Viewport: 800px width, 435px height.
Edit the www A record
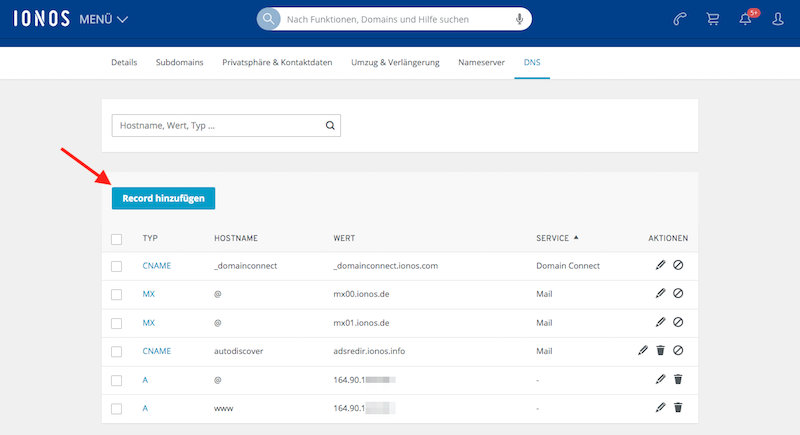pyautogui.click(x=661, y=407)
